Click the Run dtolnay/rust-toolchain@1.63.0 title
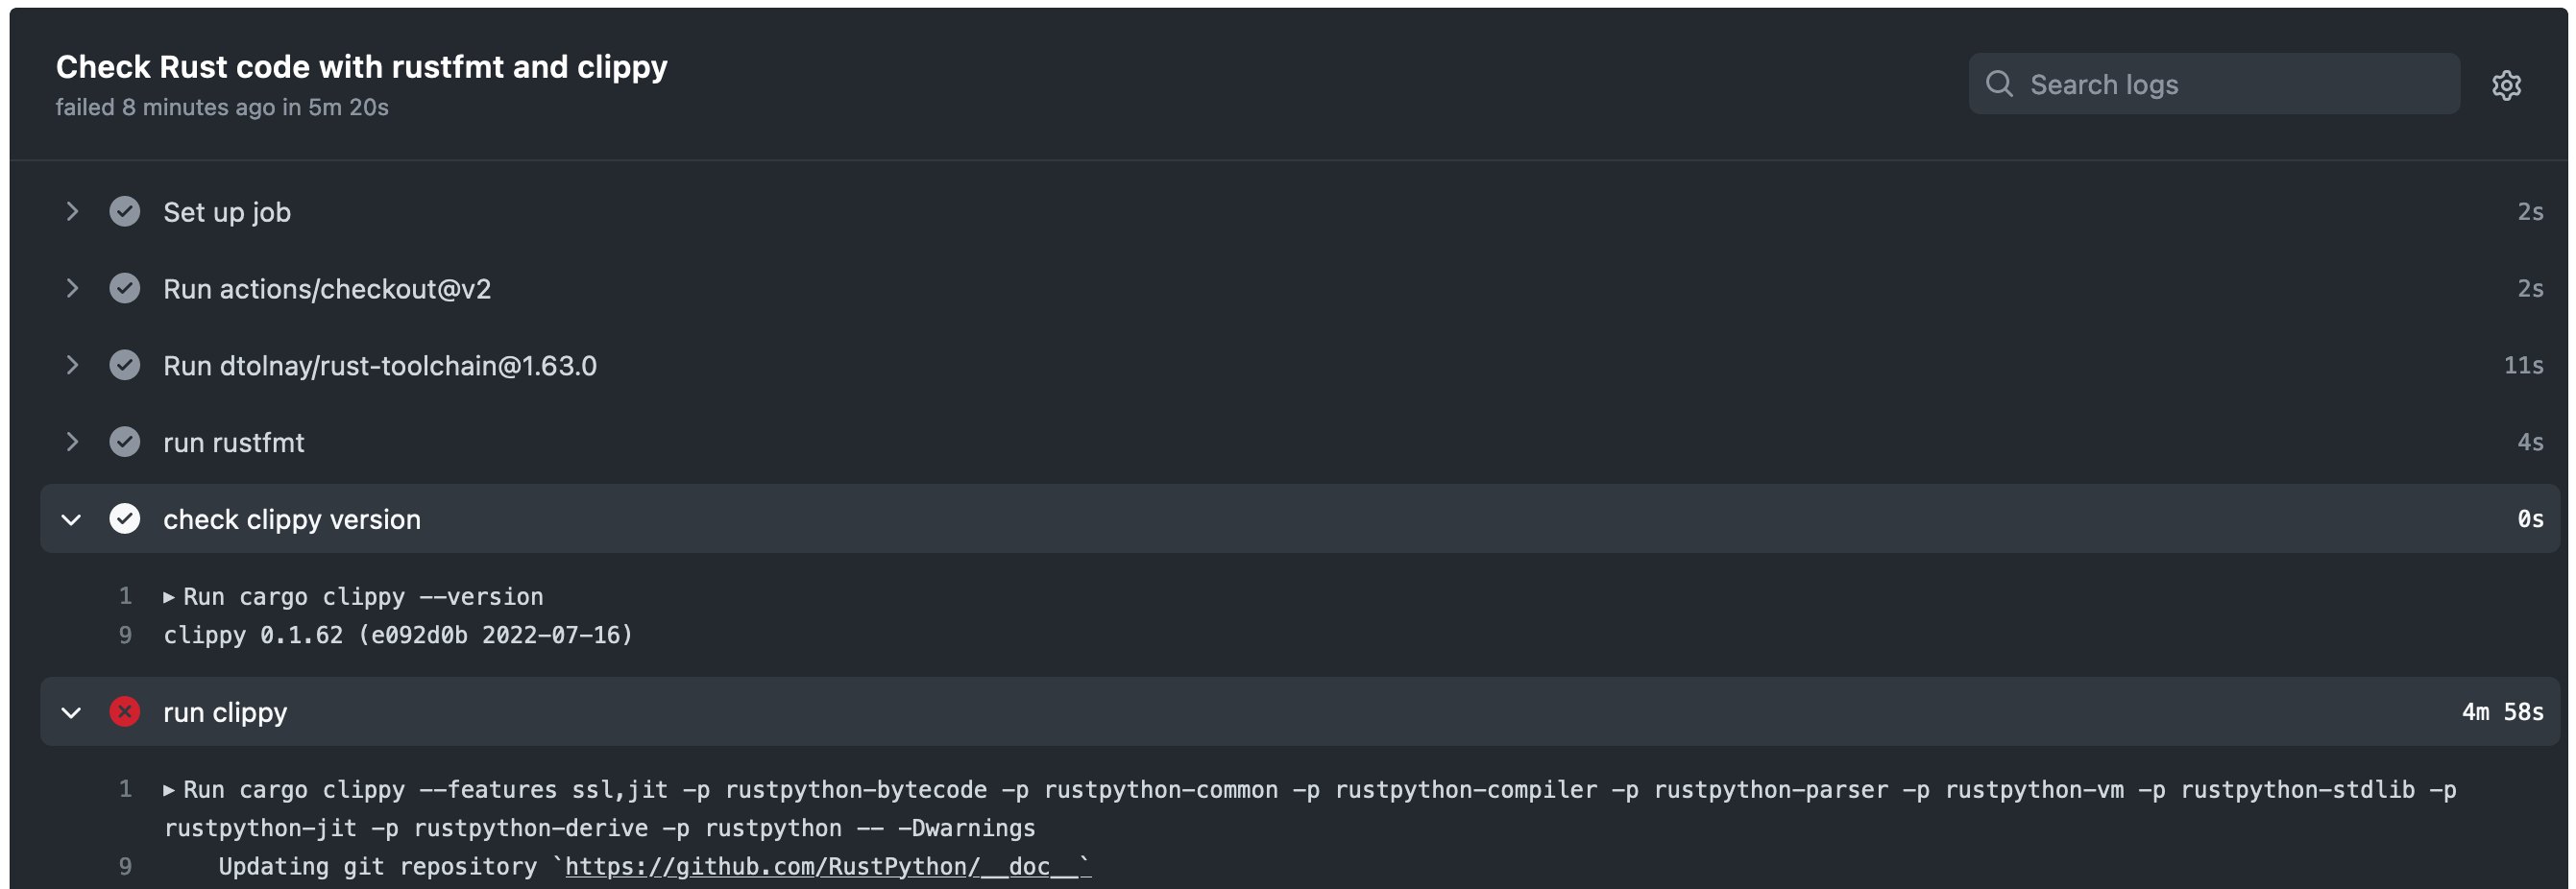This screenshot has height=889, width=2576. point(380,366)
